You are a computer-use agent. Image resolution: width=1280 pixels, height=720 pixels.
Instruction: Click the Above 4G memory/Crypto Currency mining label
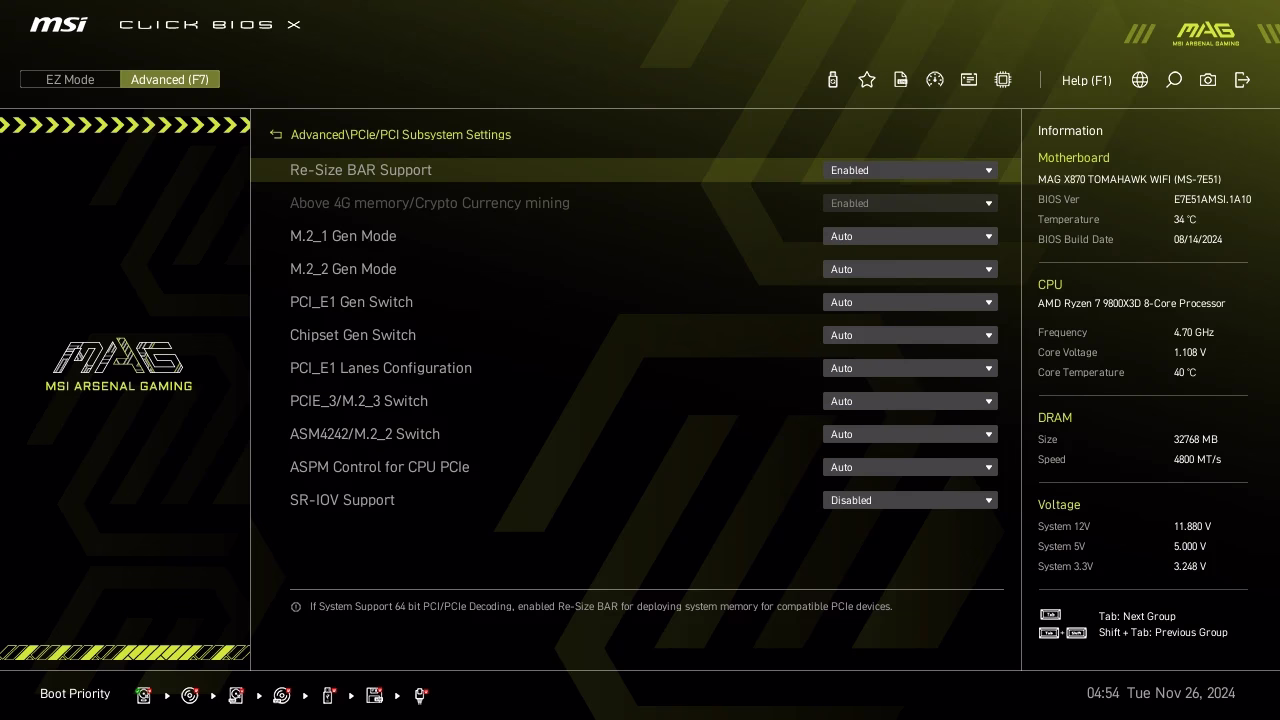pyautogui.click(x=430, y=203)
